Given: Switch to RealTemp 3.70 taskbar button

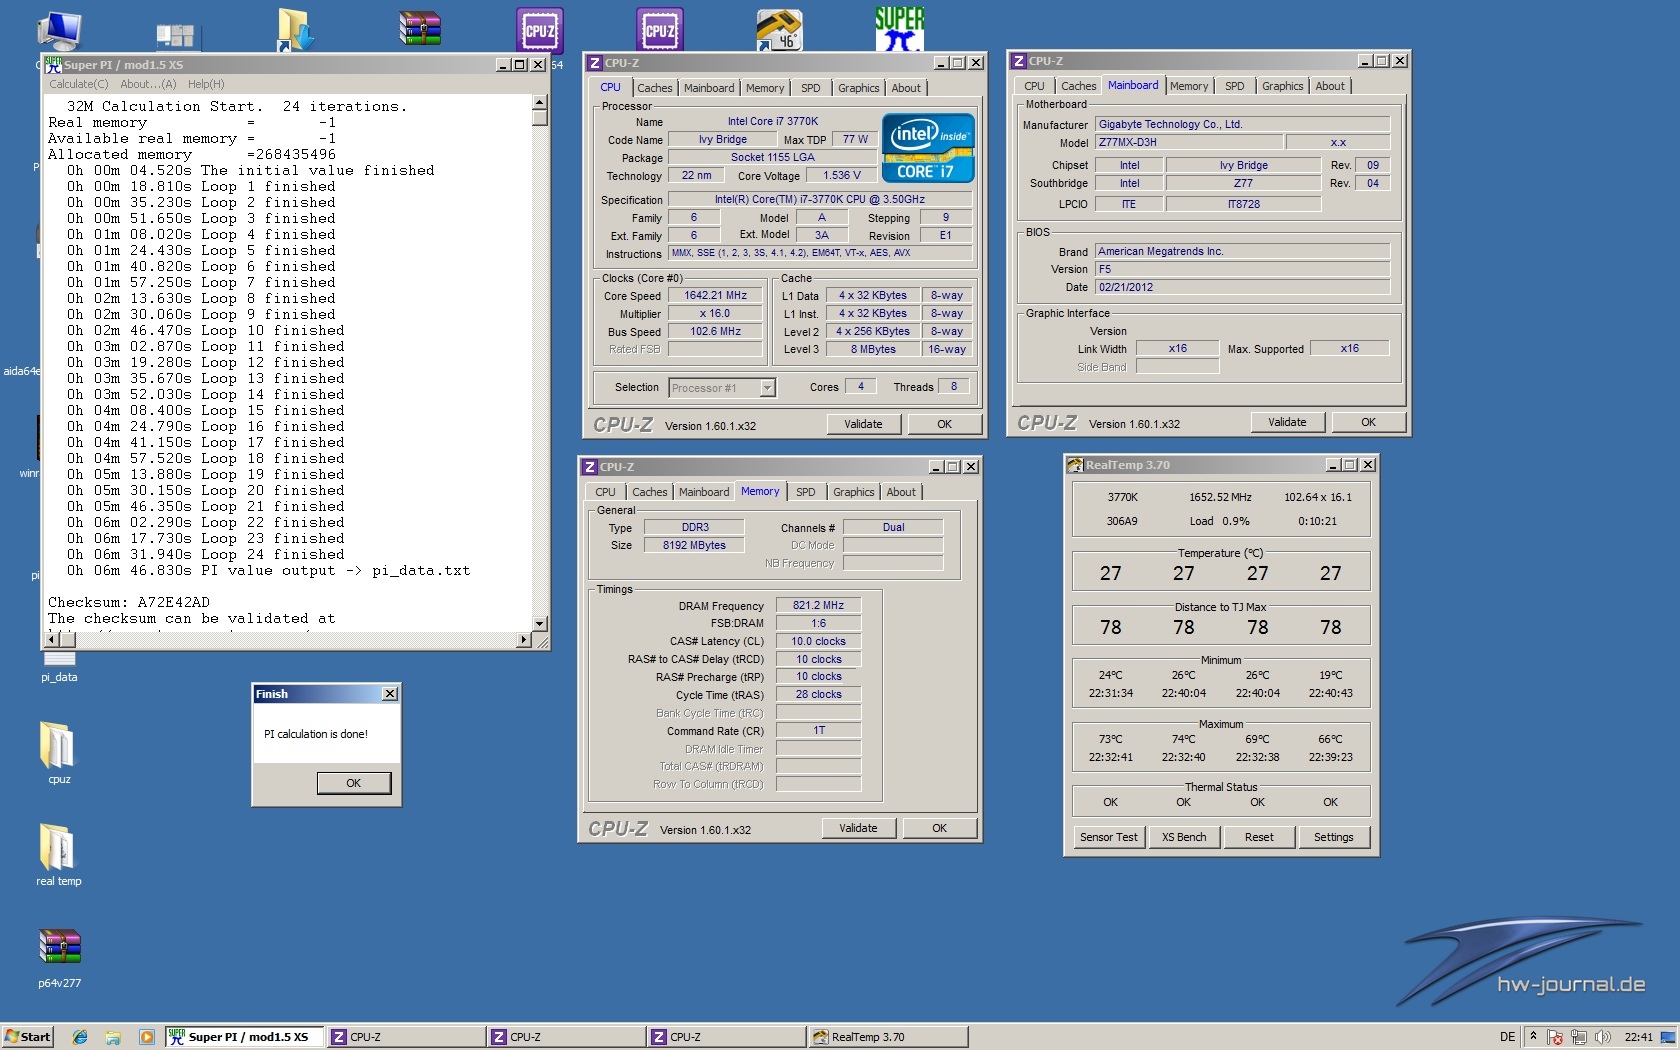Looking at the screenshot, I should point(888,1037).
